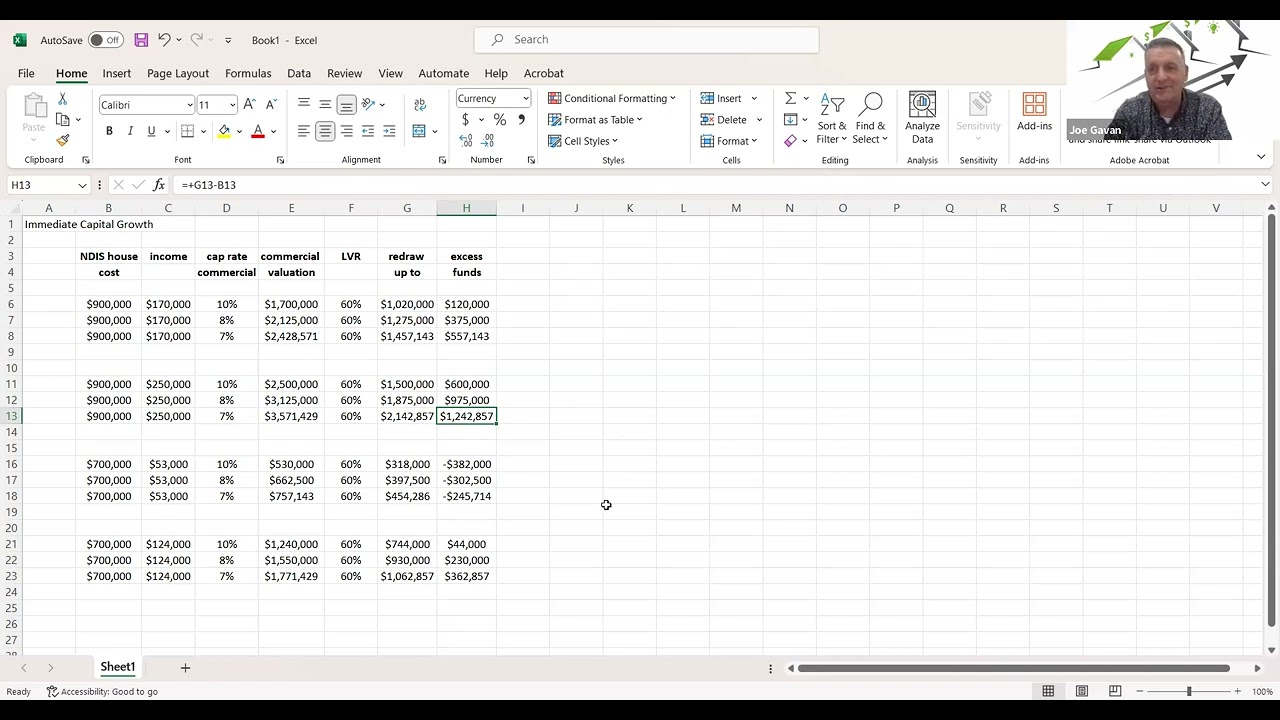
Task: Open the Automate tab
Action: (443, 73)
